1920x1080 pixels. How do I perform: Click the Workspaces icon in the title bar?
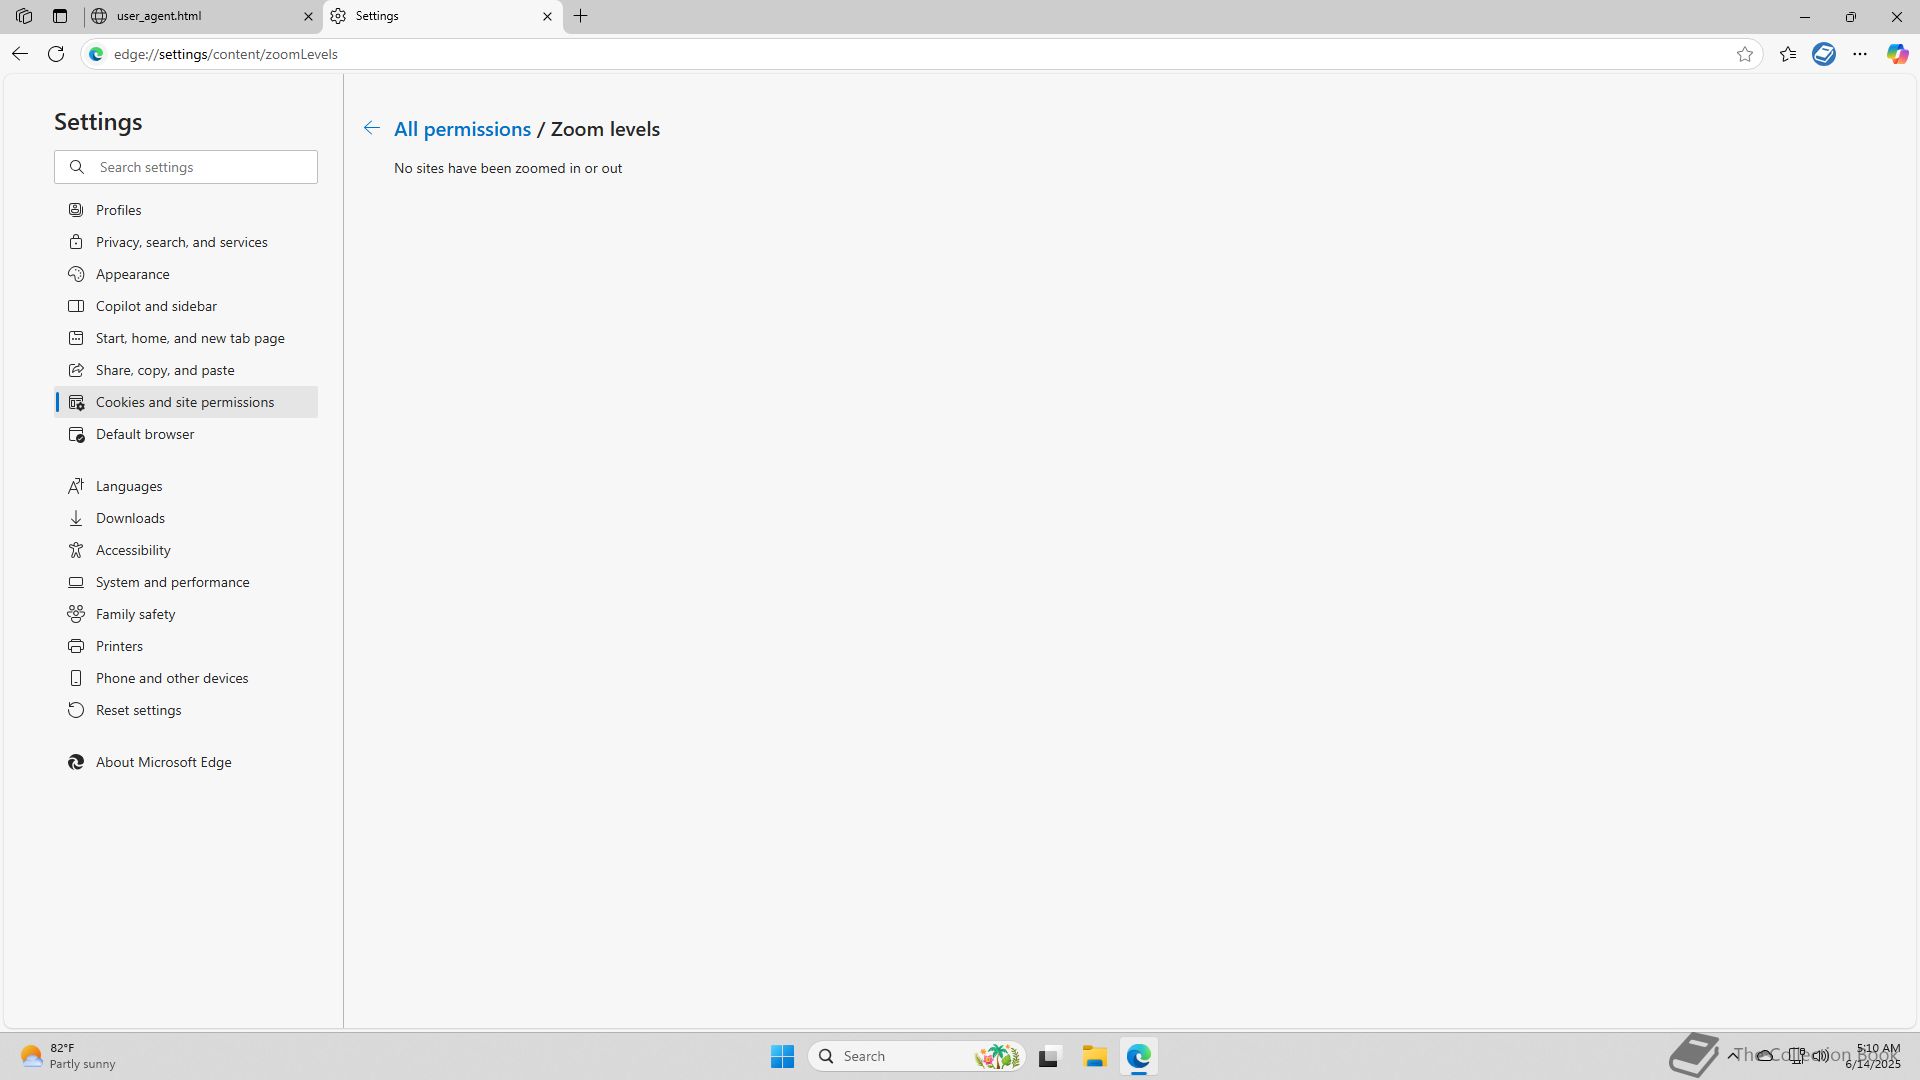(24, 16)
